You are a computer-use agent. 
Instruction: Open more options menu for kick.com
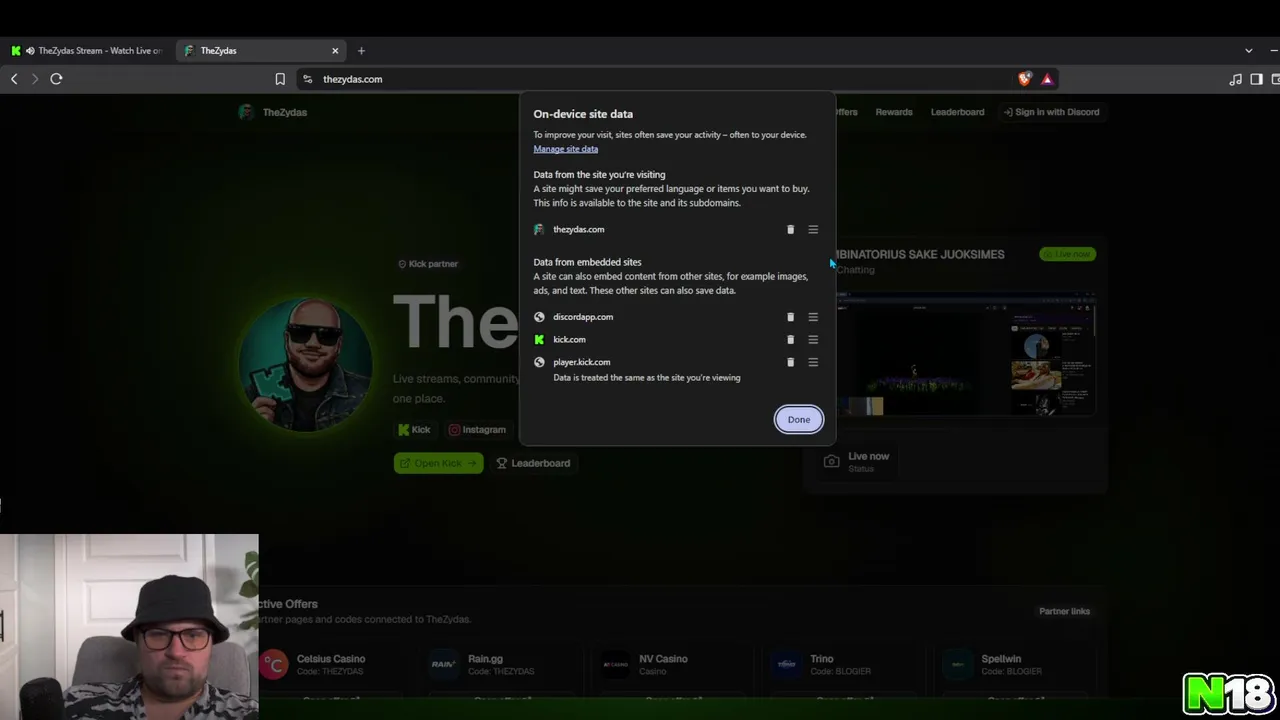pos(813,340)
